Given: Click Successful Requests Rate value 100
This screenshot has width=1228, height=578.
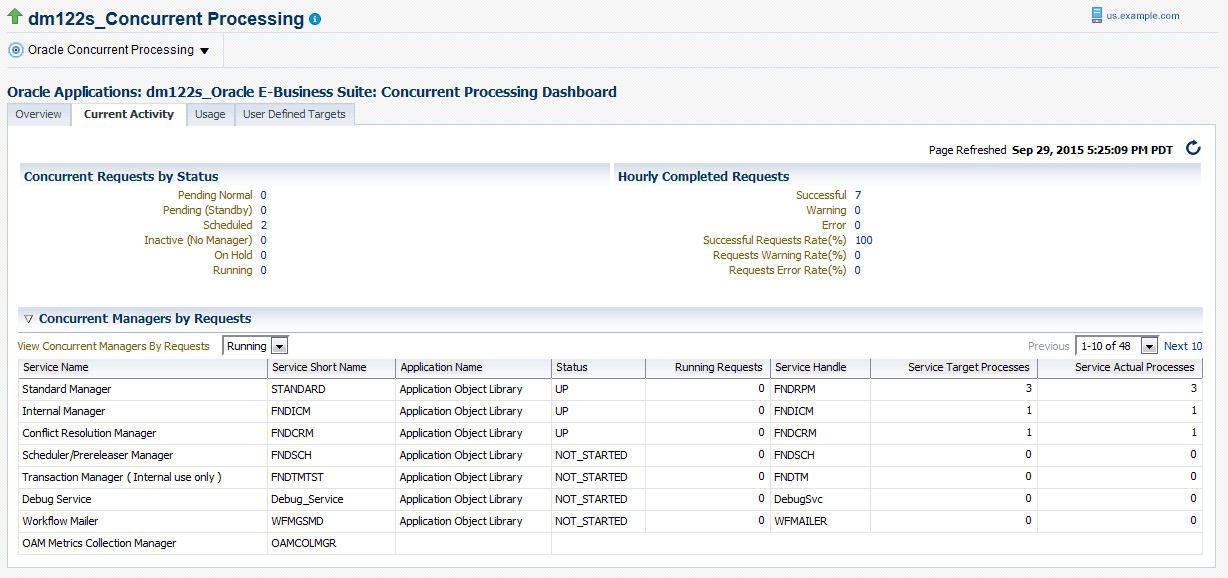Looking at the screenshot, I should (x=864, y=240).
